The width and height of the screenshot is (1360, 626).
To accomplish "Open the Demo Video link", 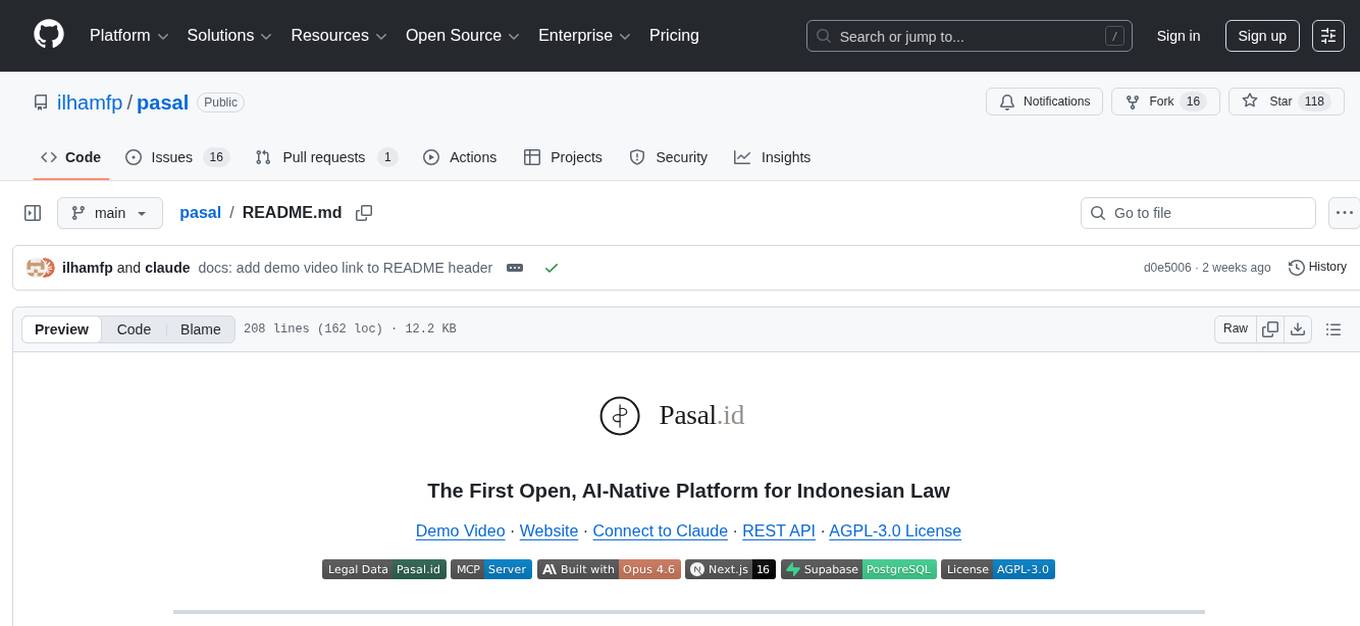I will [x=460, y=531].
